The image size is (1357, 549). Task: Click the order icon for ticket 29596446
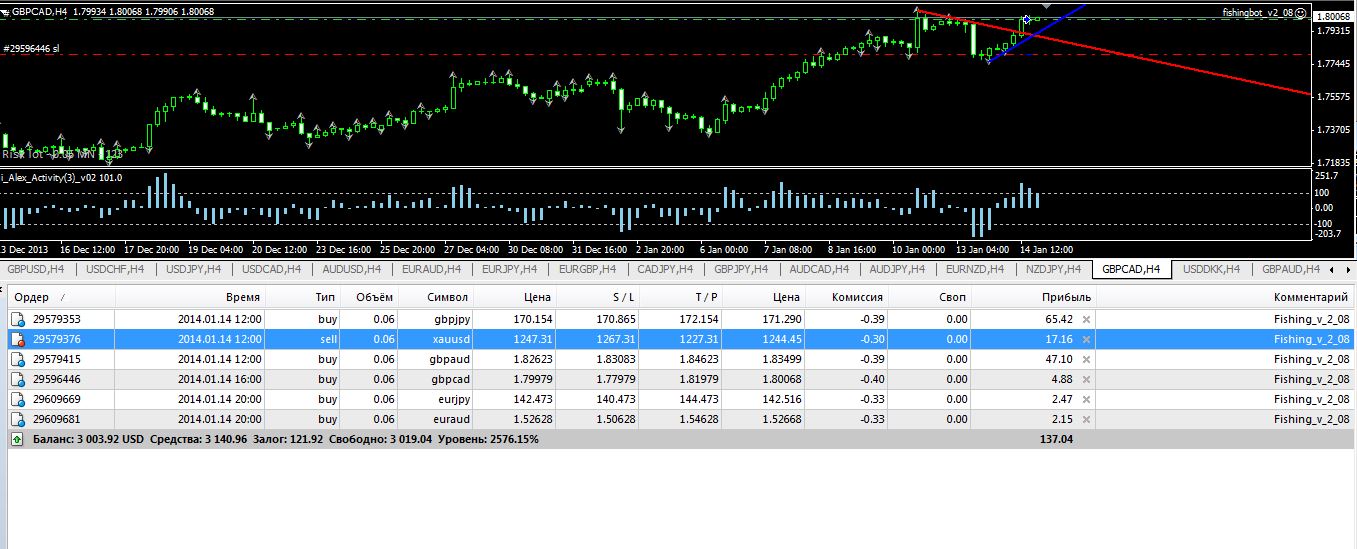[x=18, y=379]
